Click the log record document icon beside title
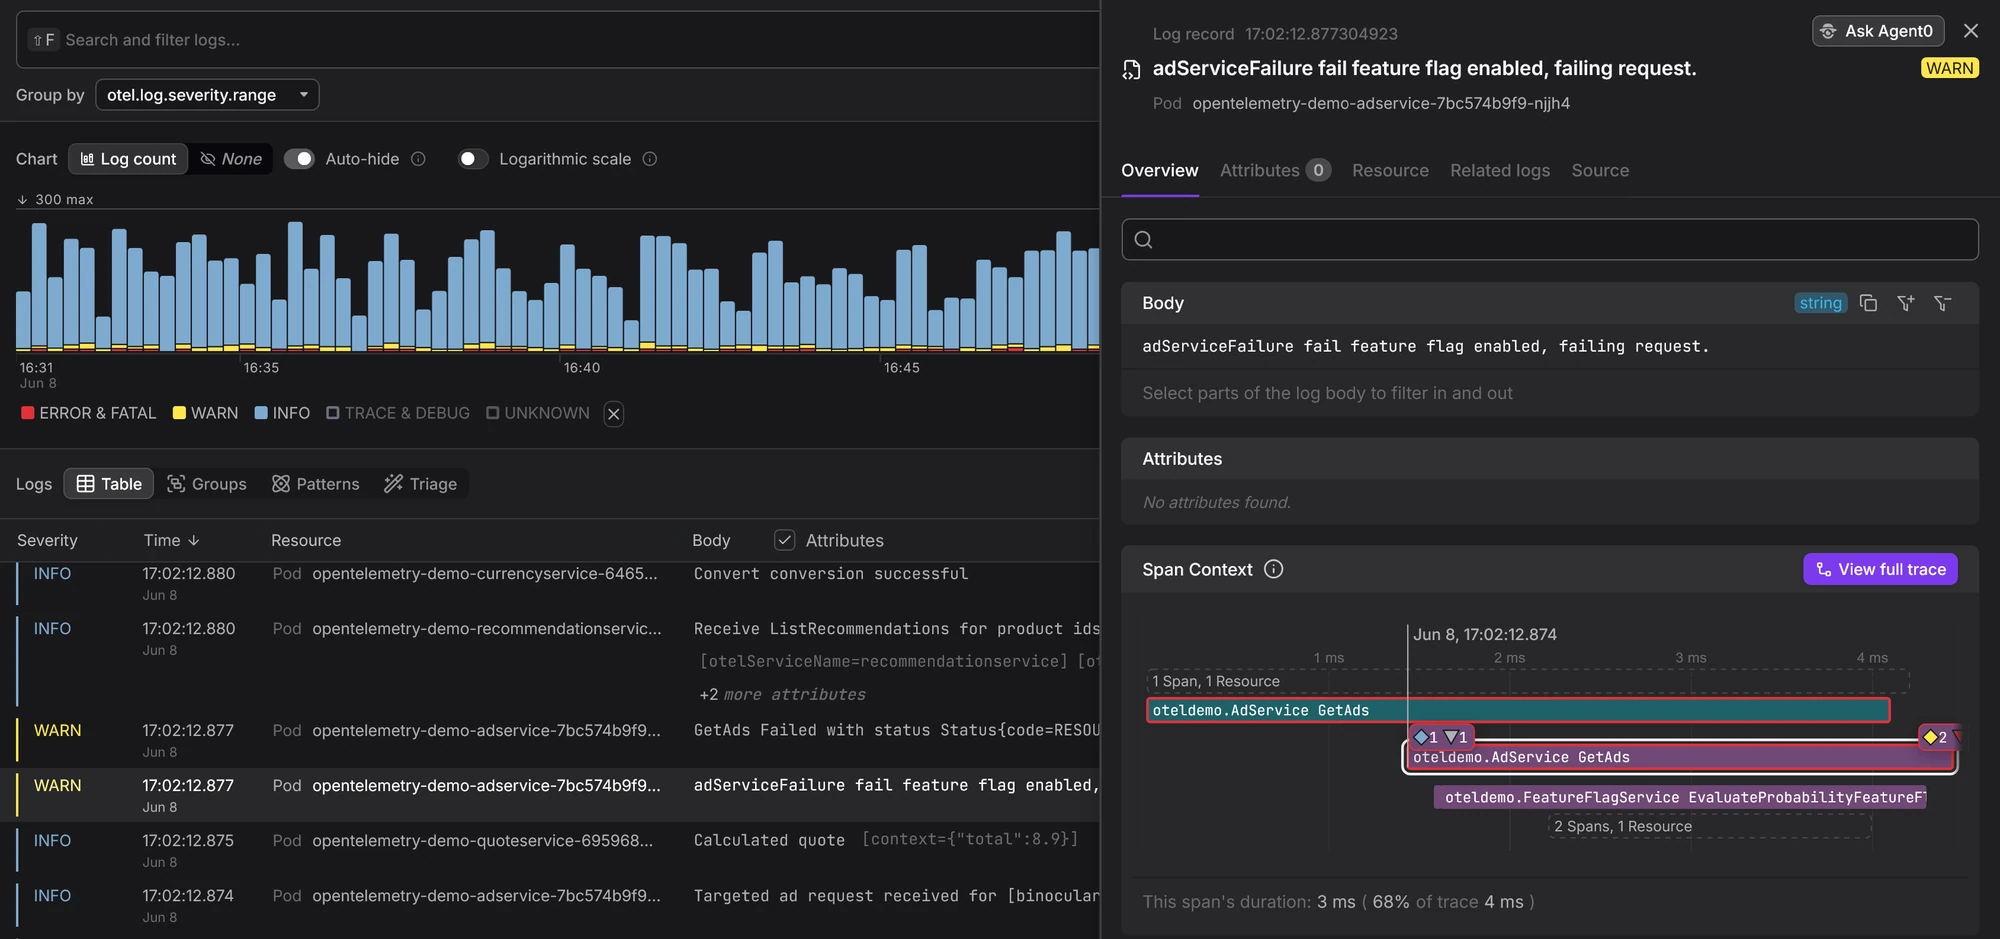2000x939 pixels. (x=1131, y=69)
